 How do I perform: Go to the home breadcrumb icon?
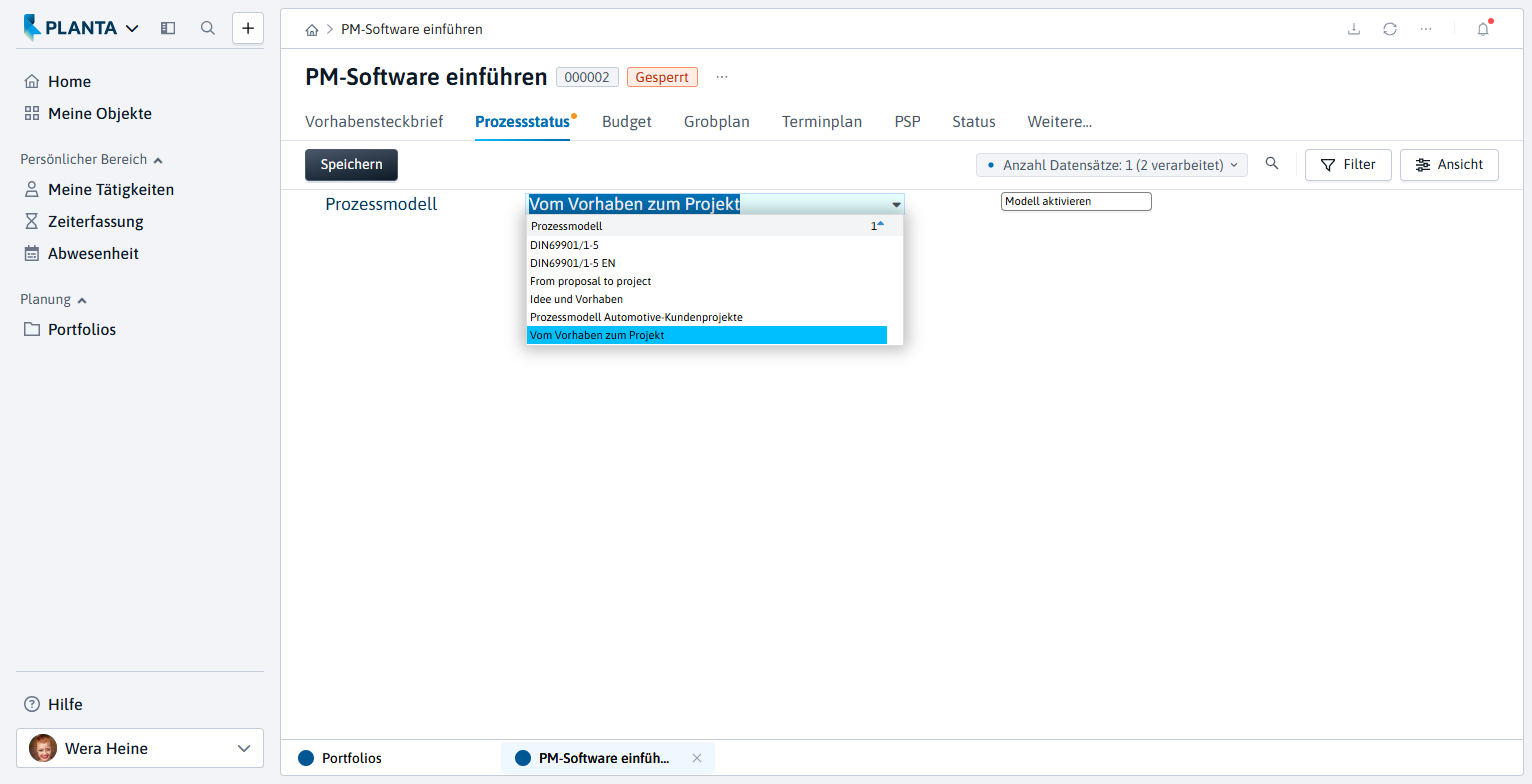pyautogui.click(x=312, y=30)
